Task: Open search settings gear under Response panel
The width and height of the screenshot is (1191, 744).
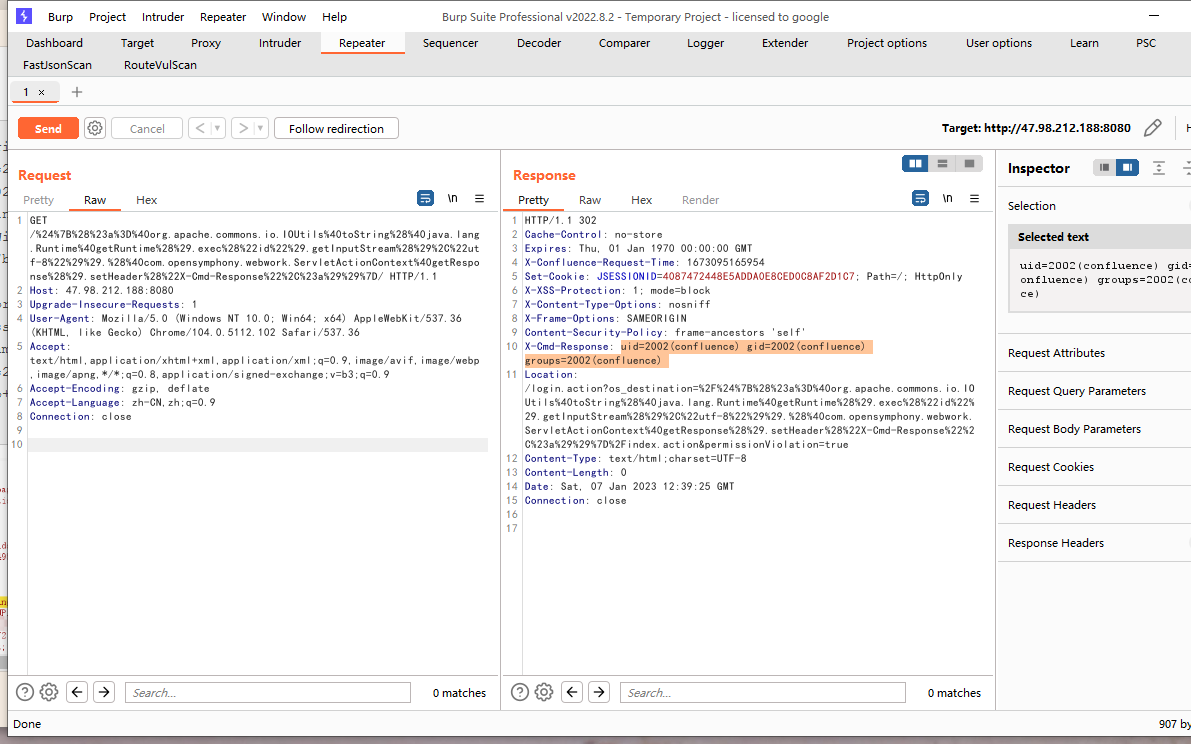Action: pyautogui.click(x=544, y=692)
